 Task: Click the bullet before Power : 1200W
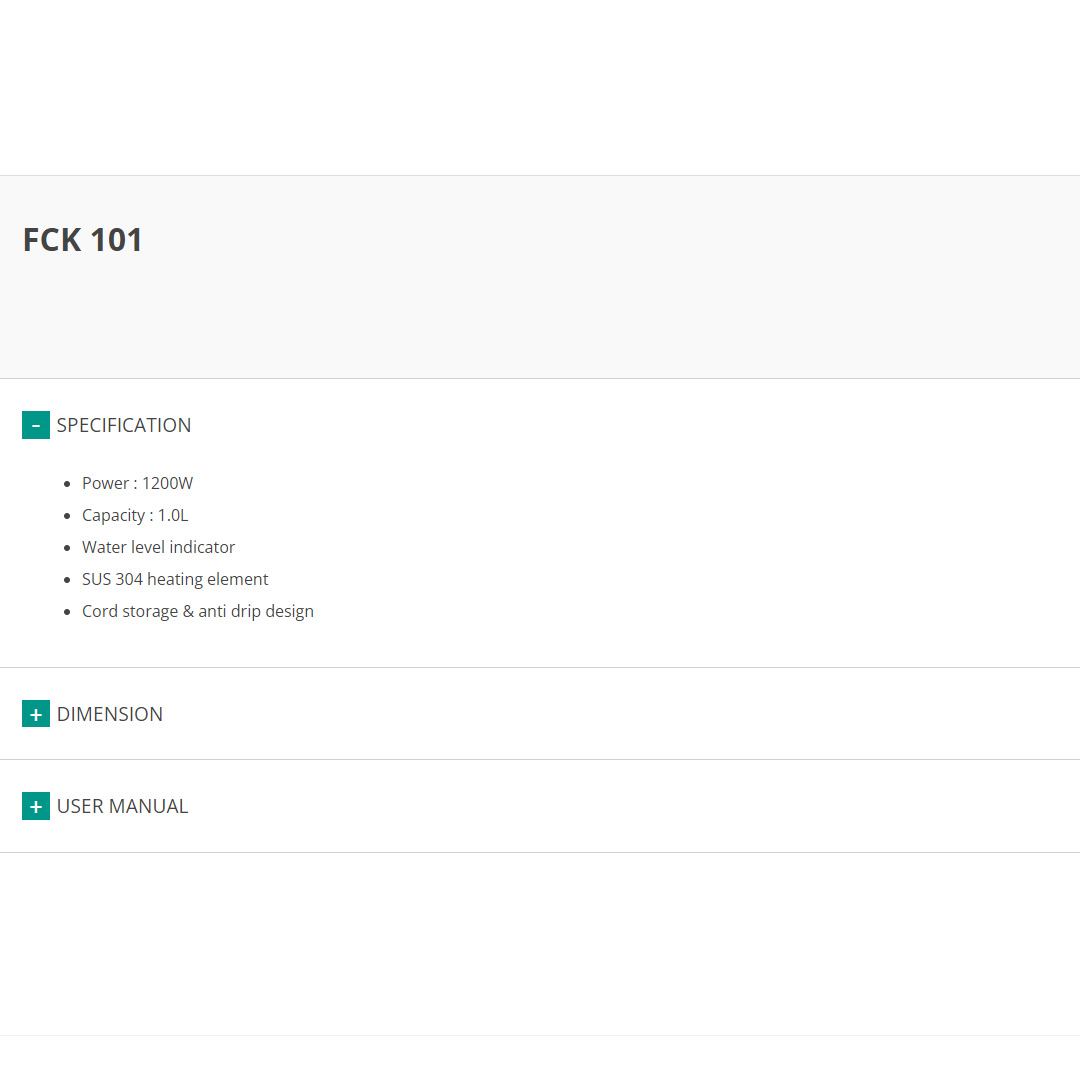[68, 484]
